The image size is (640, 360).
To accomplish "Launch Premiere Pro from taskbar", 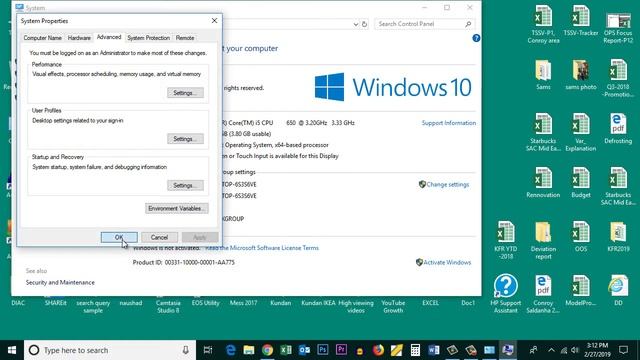I will 341,350.
